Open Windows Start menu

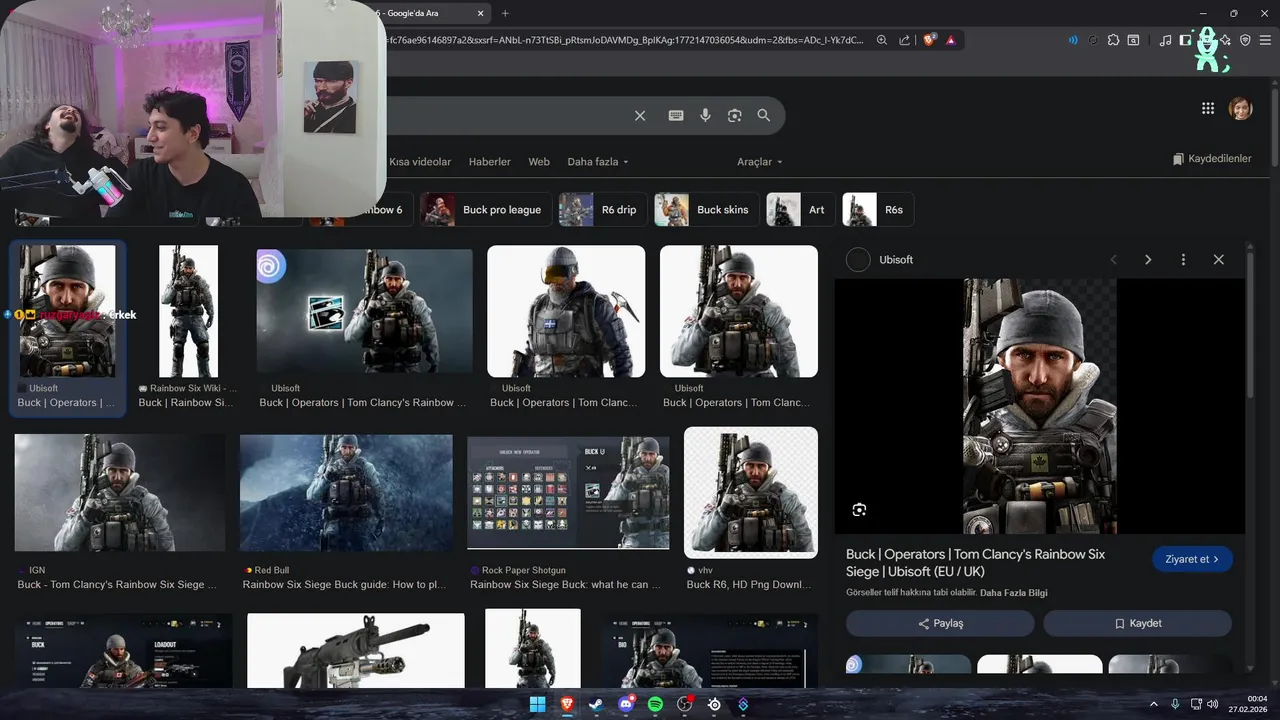coord(537,704)
